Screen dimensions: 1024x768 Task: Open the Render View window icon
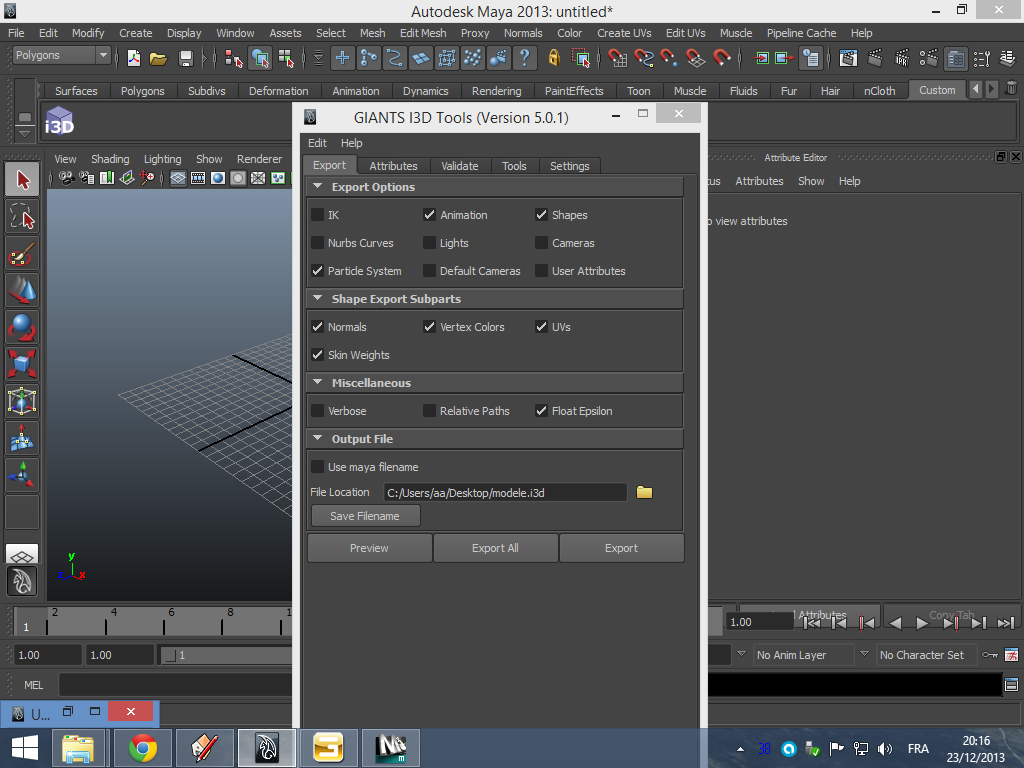pos(848,58)
